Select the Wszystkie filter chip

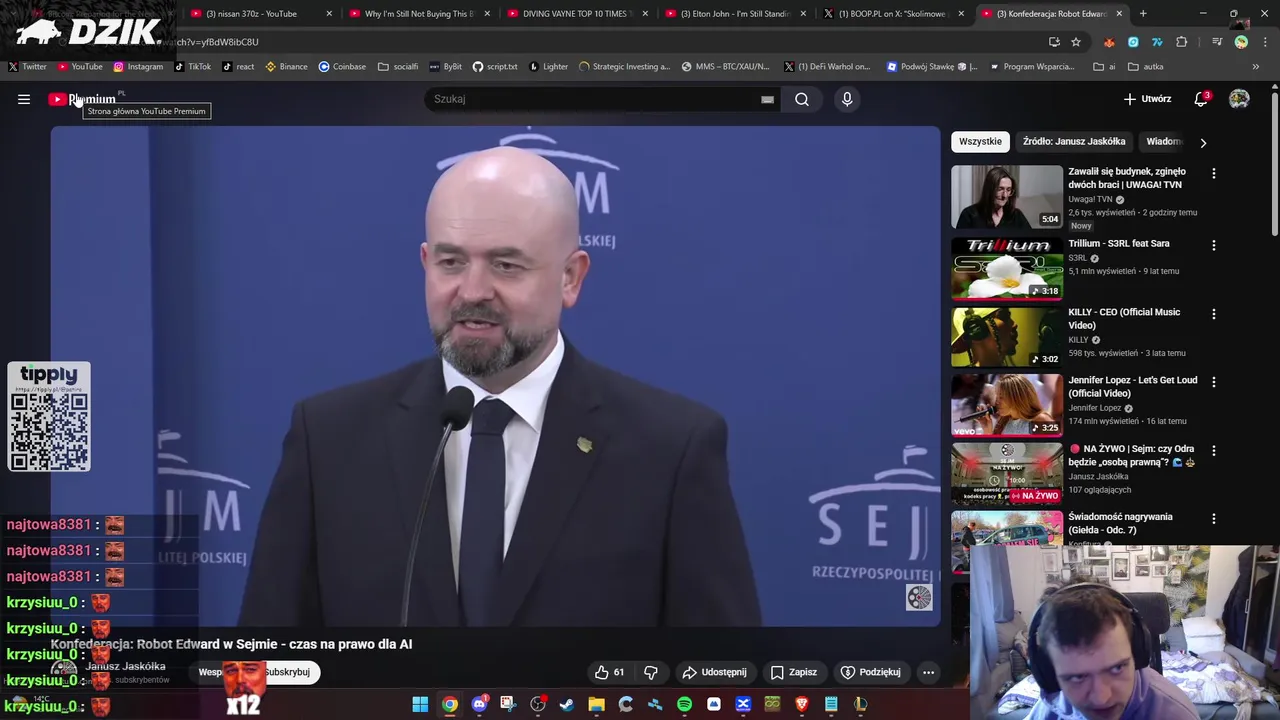coord(980,142)
